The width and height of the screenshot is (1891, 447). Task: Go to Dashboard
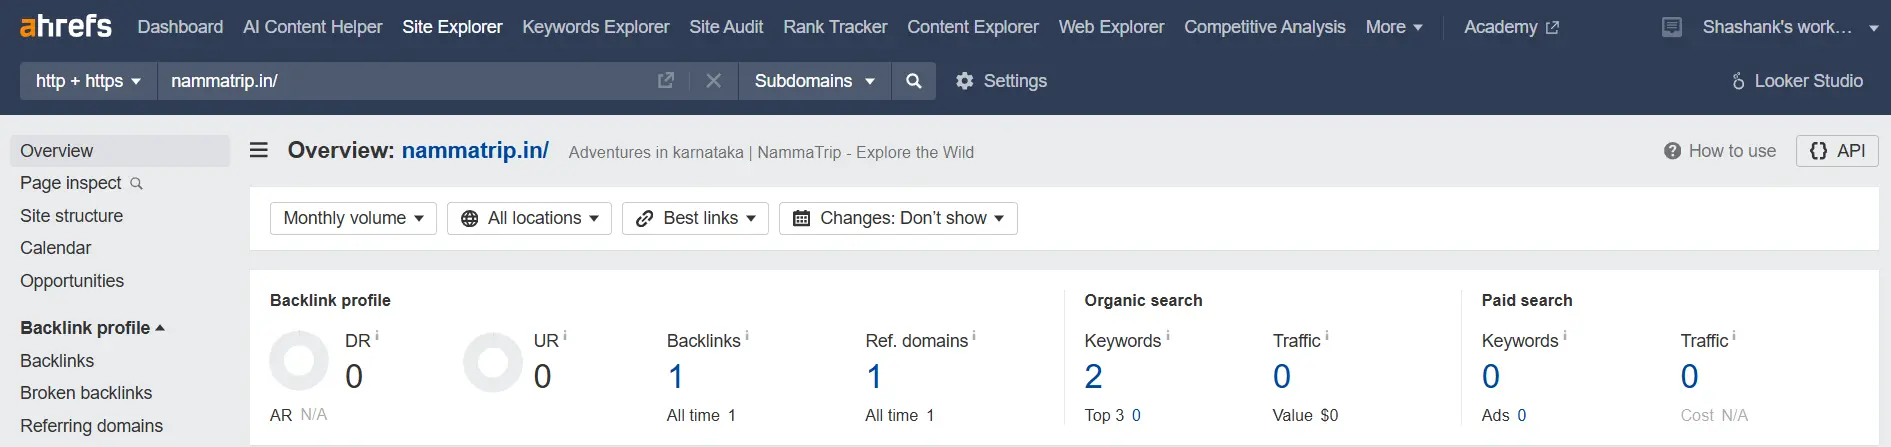click(180, 27)
